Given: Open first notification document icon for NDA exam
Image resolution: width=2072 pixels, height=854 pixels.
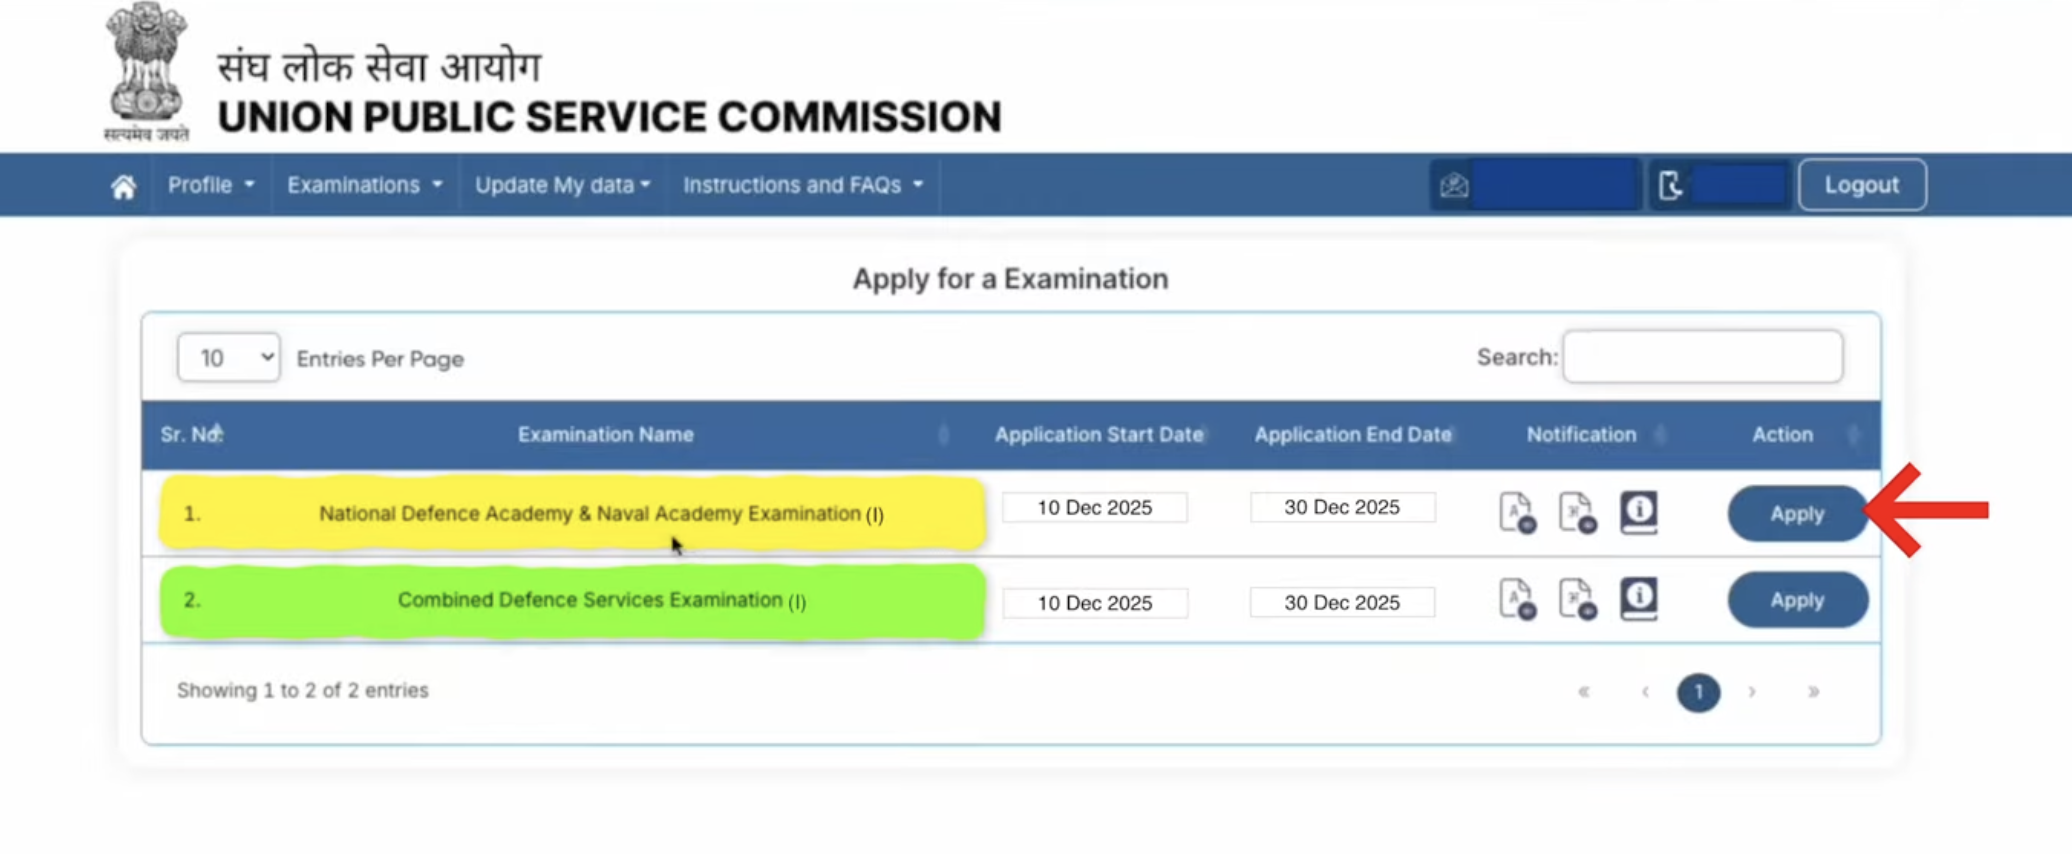Looking at the screenshot, I should tap(1517, 513).
